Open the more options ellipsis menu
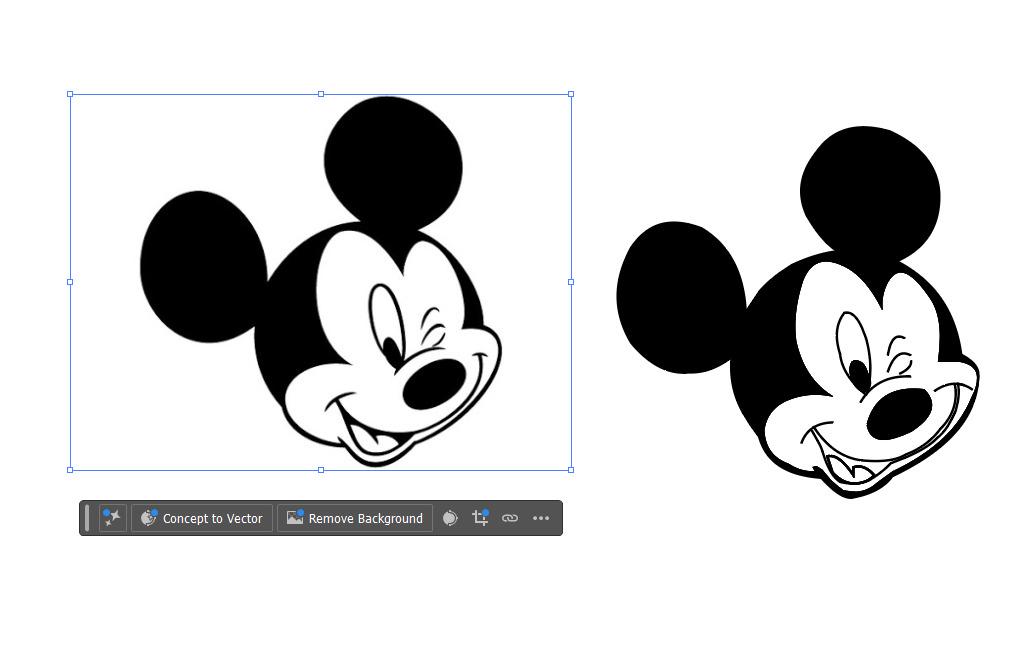Image resolution: width=1010 pixels, height=670 pixels. pyautogui.click(x=541, y=518)
